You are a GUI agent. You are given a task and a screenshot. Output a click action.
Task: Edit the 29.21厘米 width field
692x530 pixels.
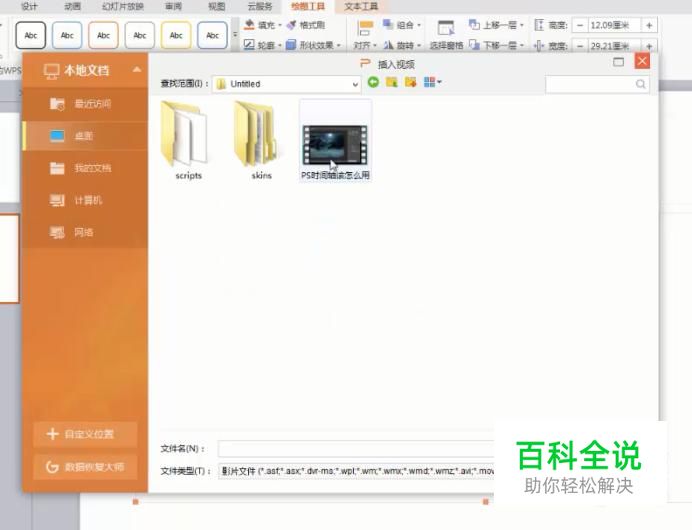click(614, 45)
